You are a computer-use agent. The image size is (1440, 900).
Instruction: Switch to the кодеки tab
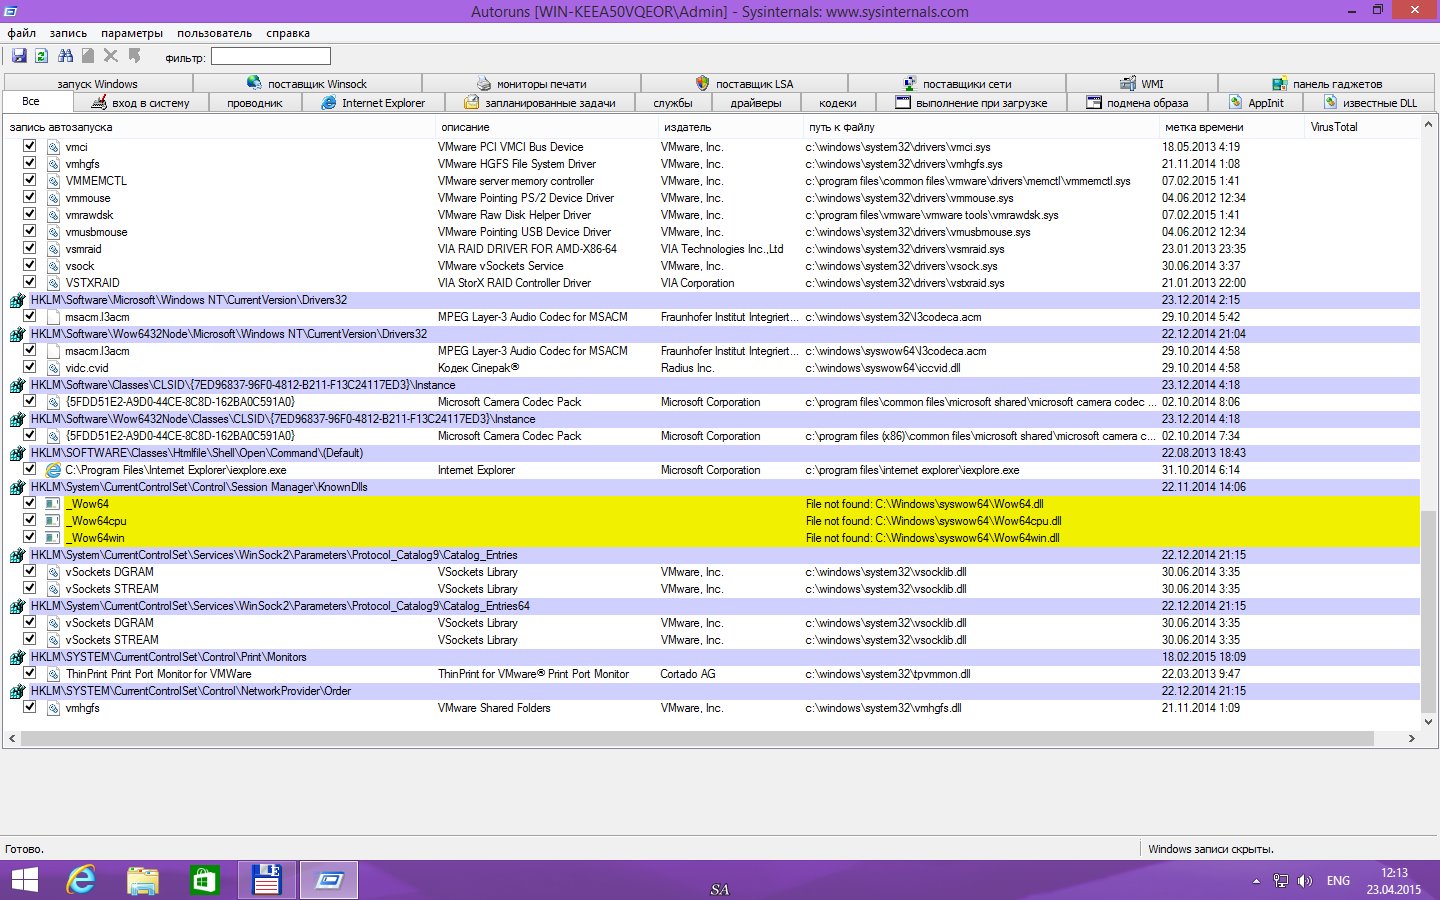click(x=838, y=103)
